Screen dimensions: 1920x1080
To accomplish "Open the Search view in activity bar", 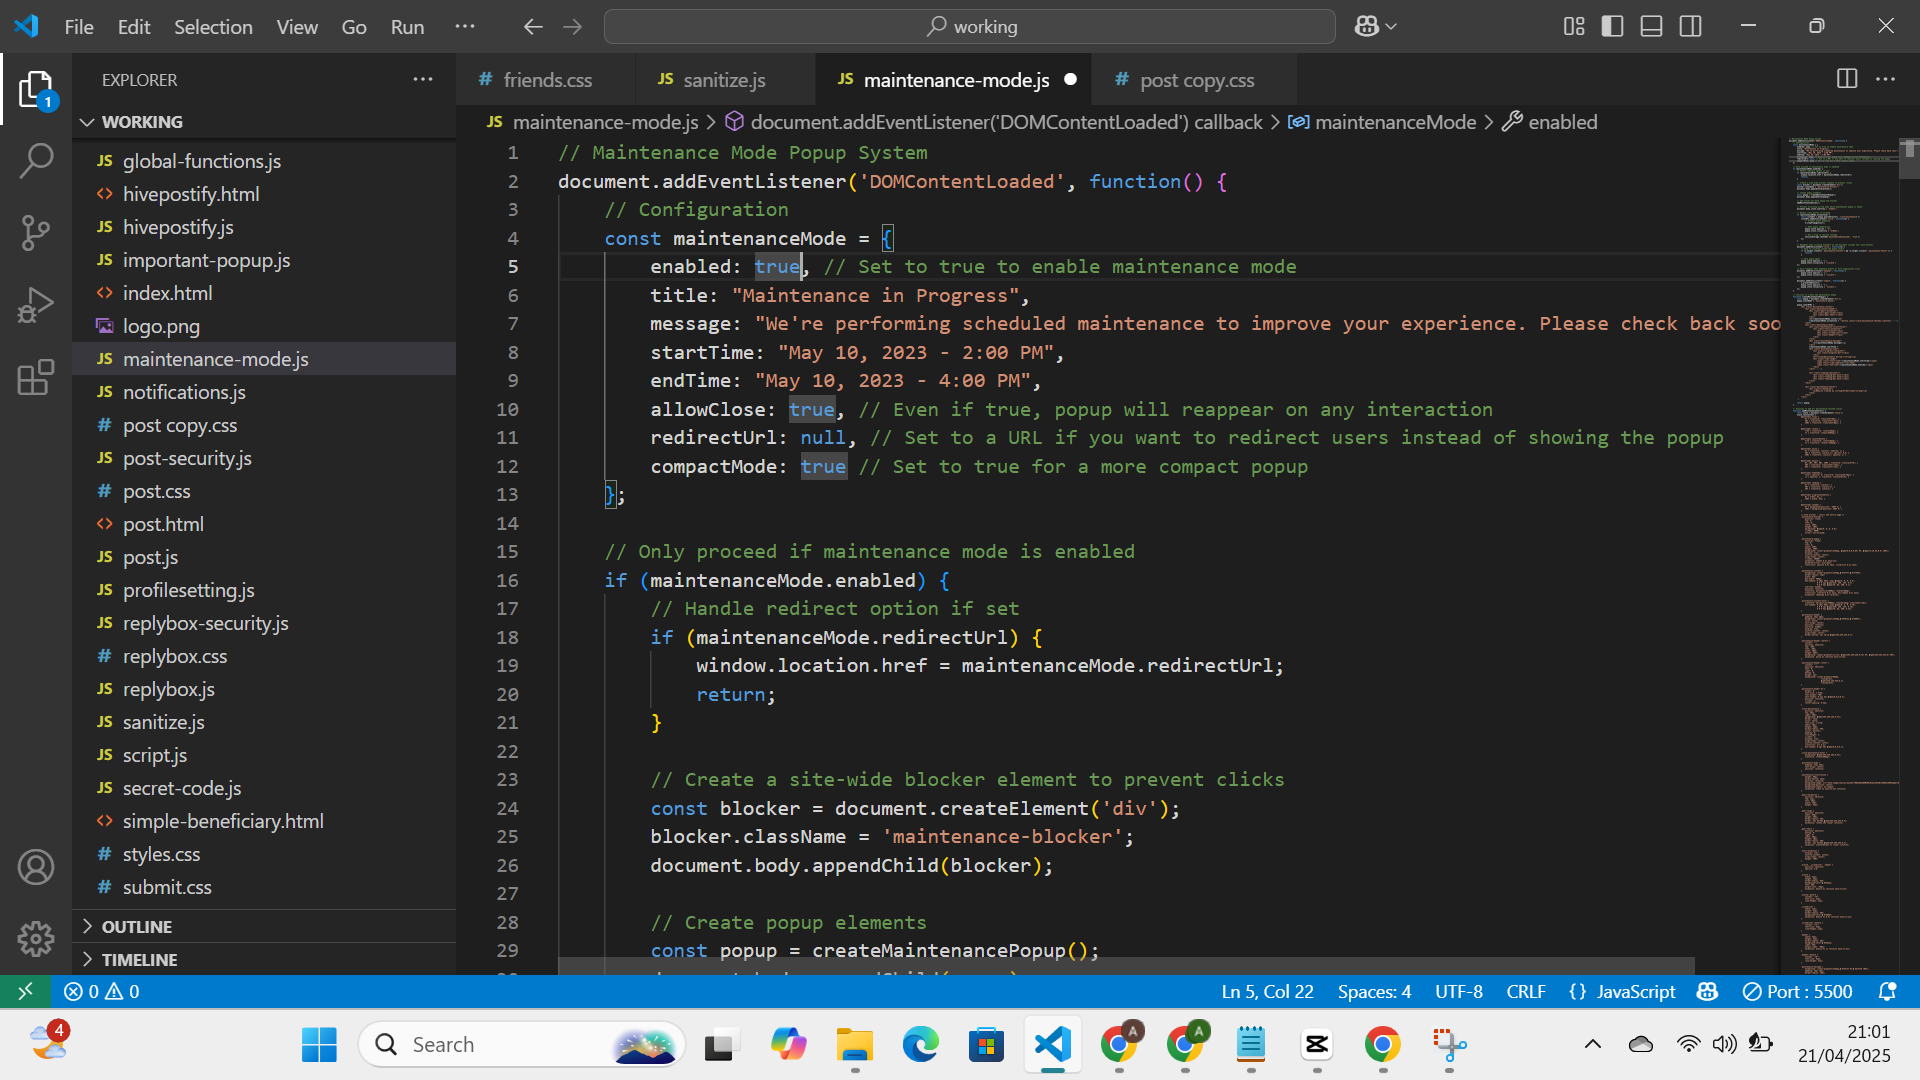I will tap(36, 161).
